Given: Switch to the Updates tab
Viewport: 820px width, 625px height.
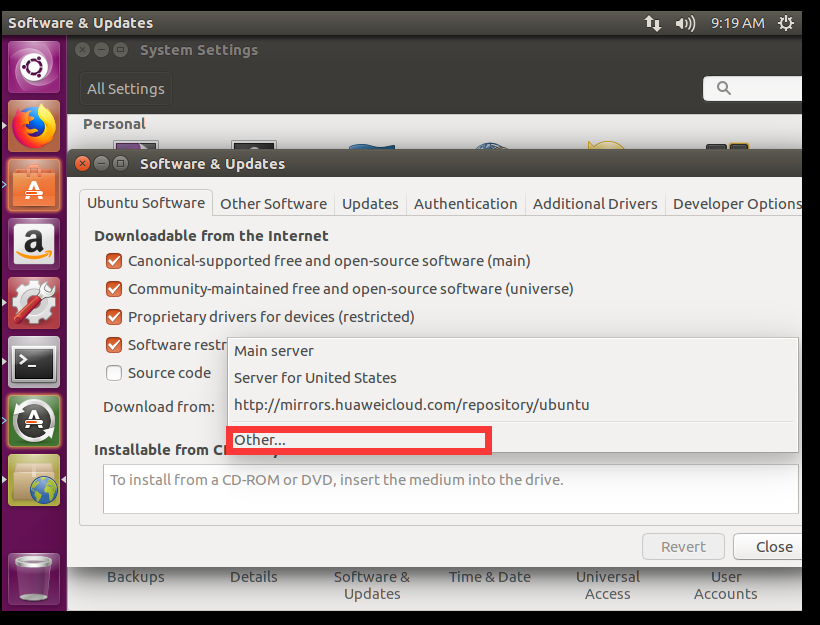Looking at the screenshot, I should (369, 203).
